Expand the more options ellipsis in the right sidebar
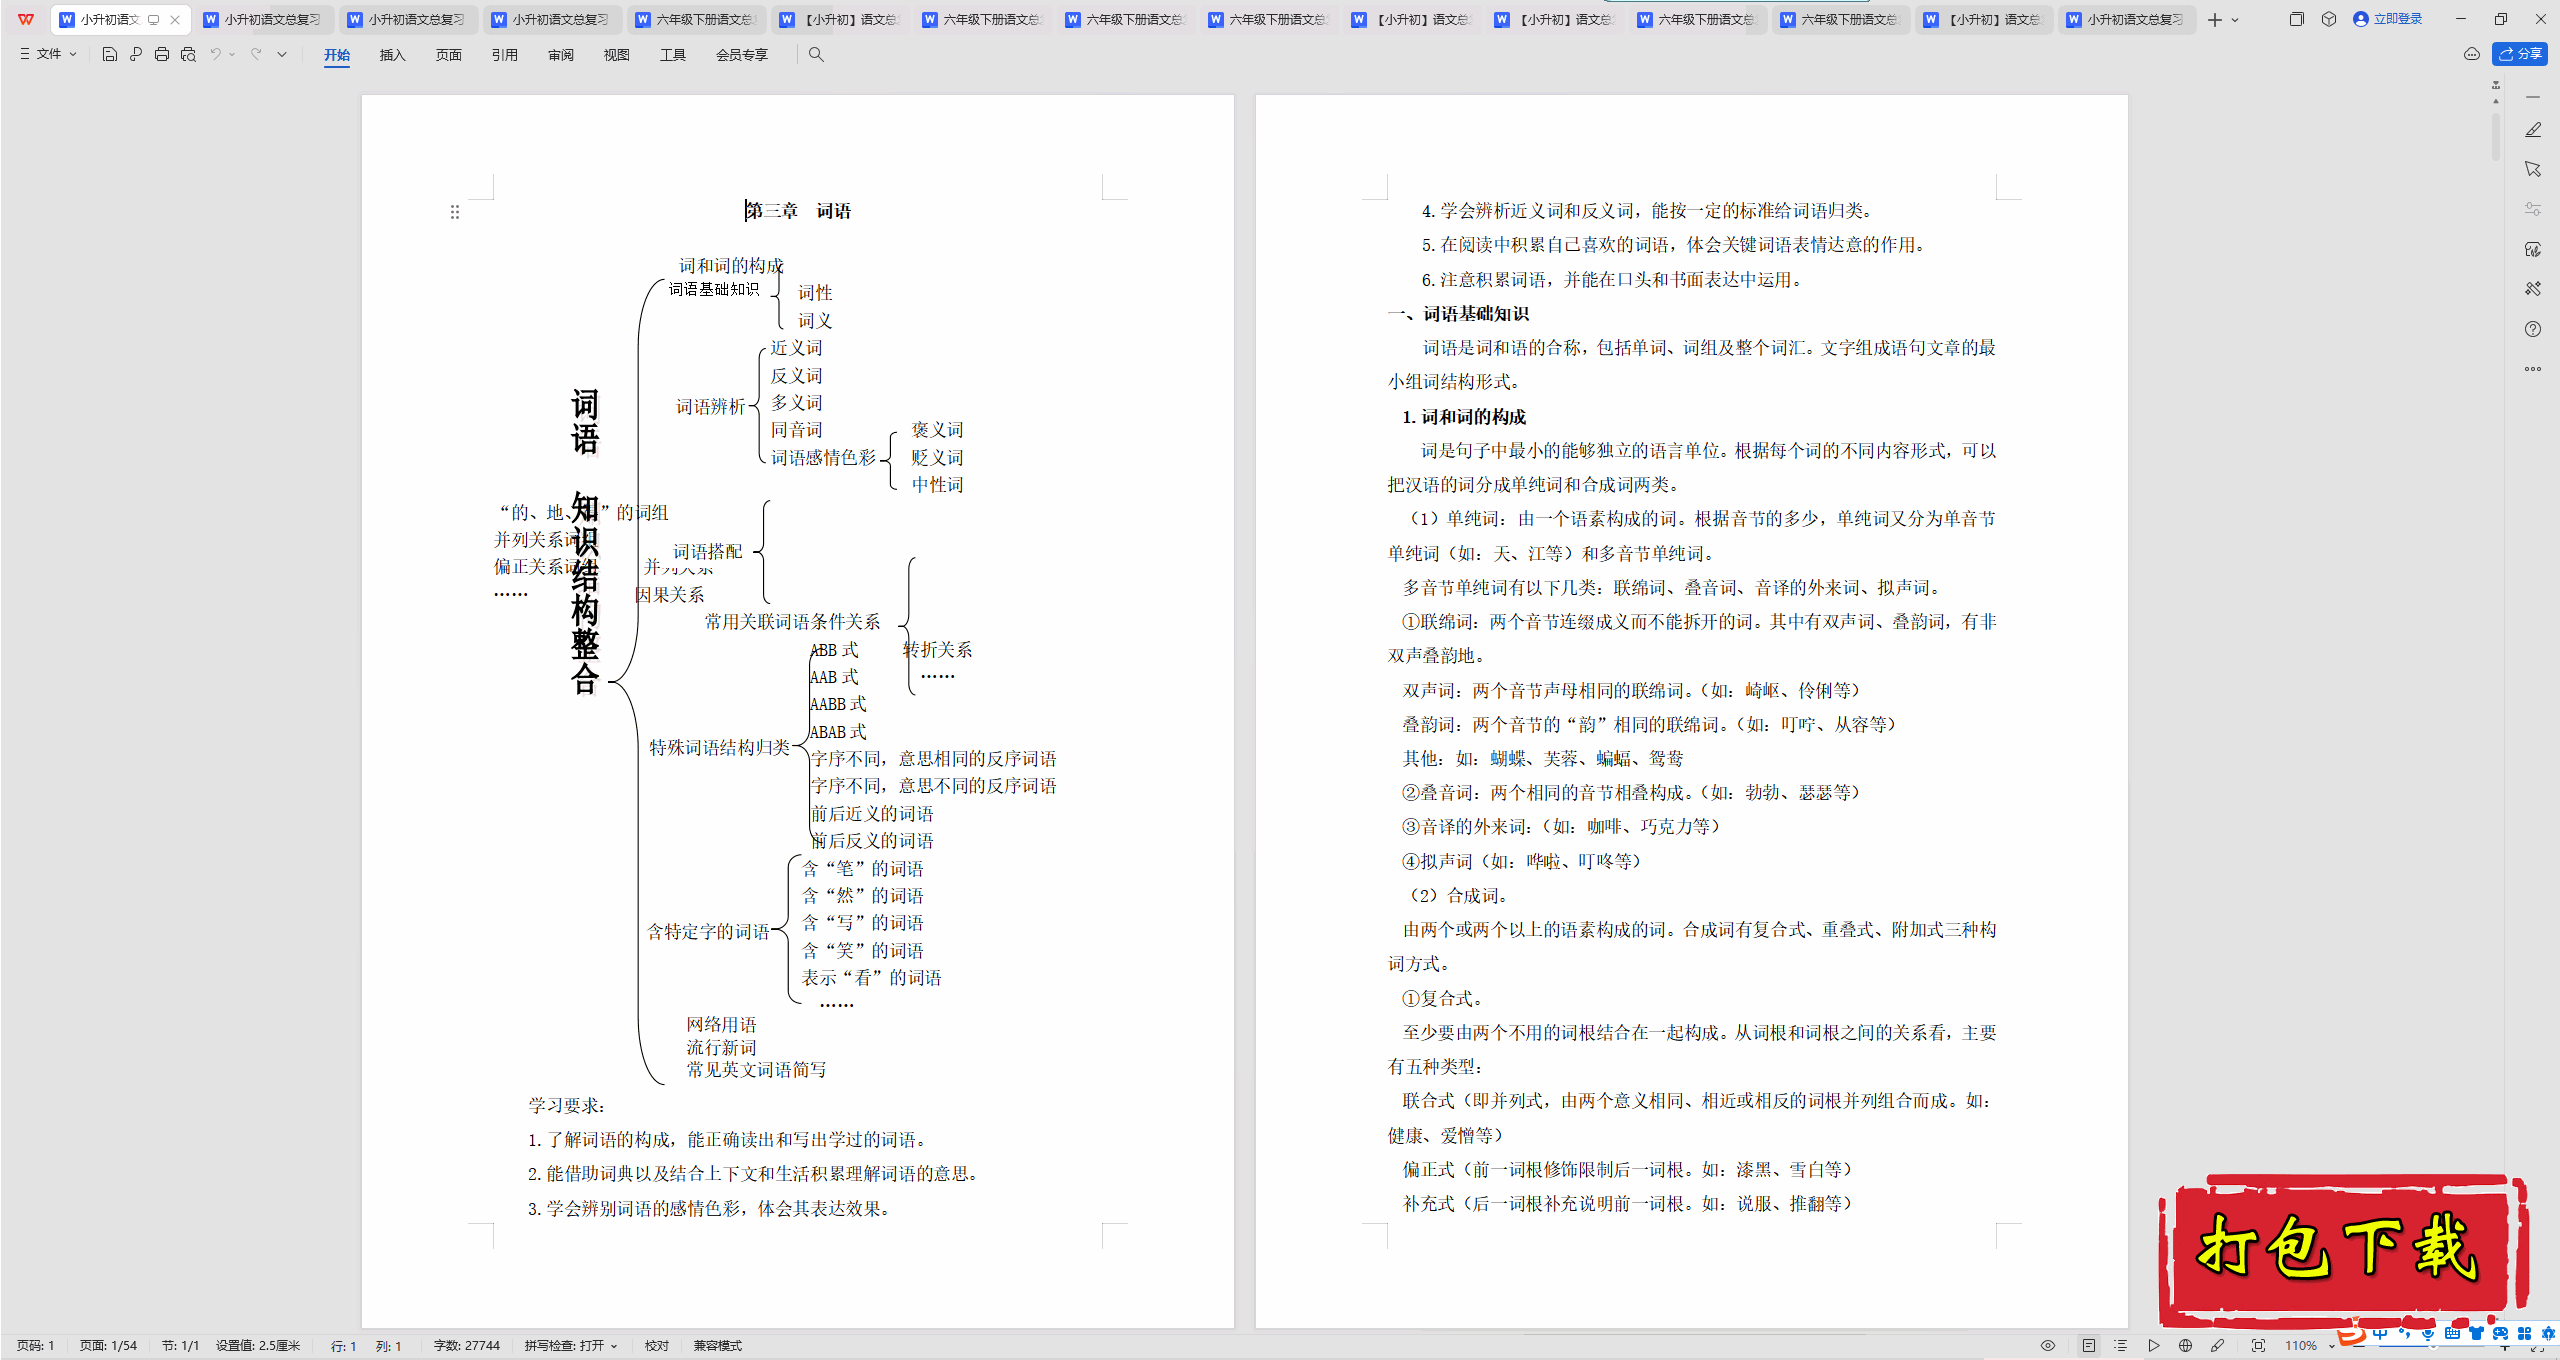Viewport: 2560px width, 1360px height. coord(2533,369)
